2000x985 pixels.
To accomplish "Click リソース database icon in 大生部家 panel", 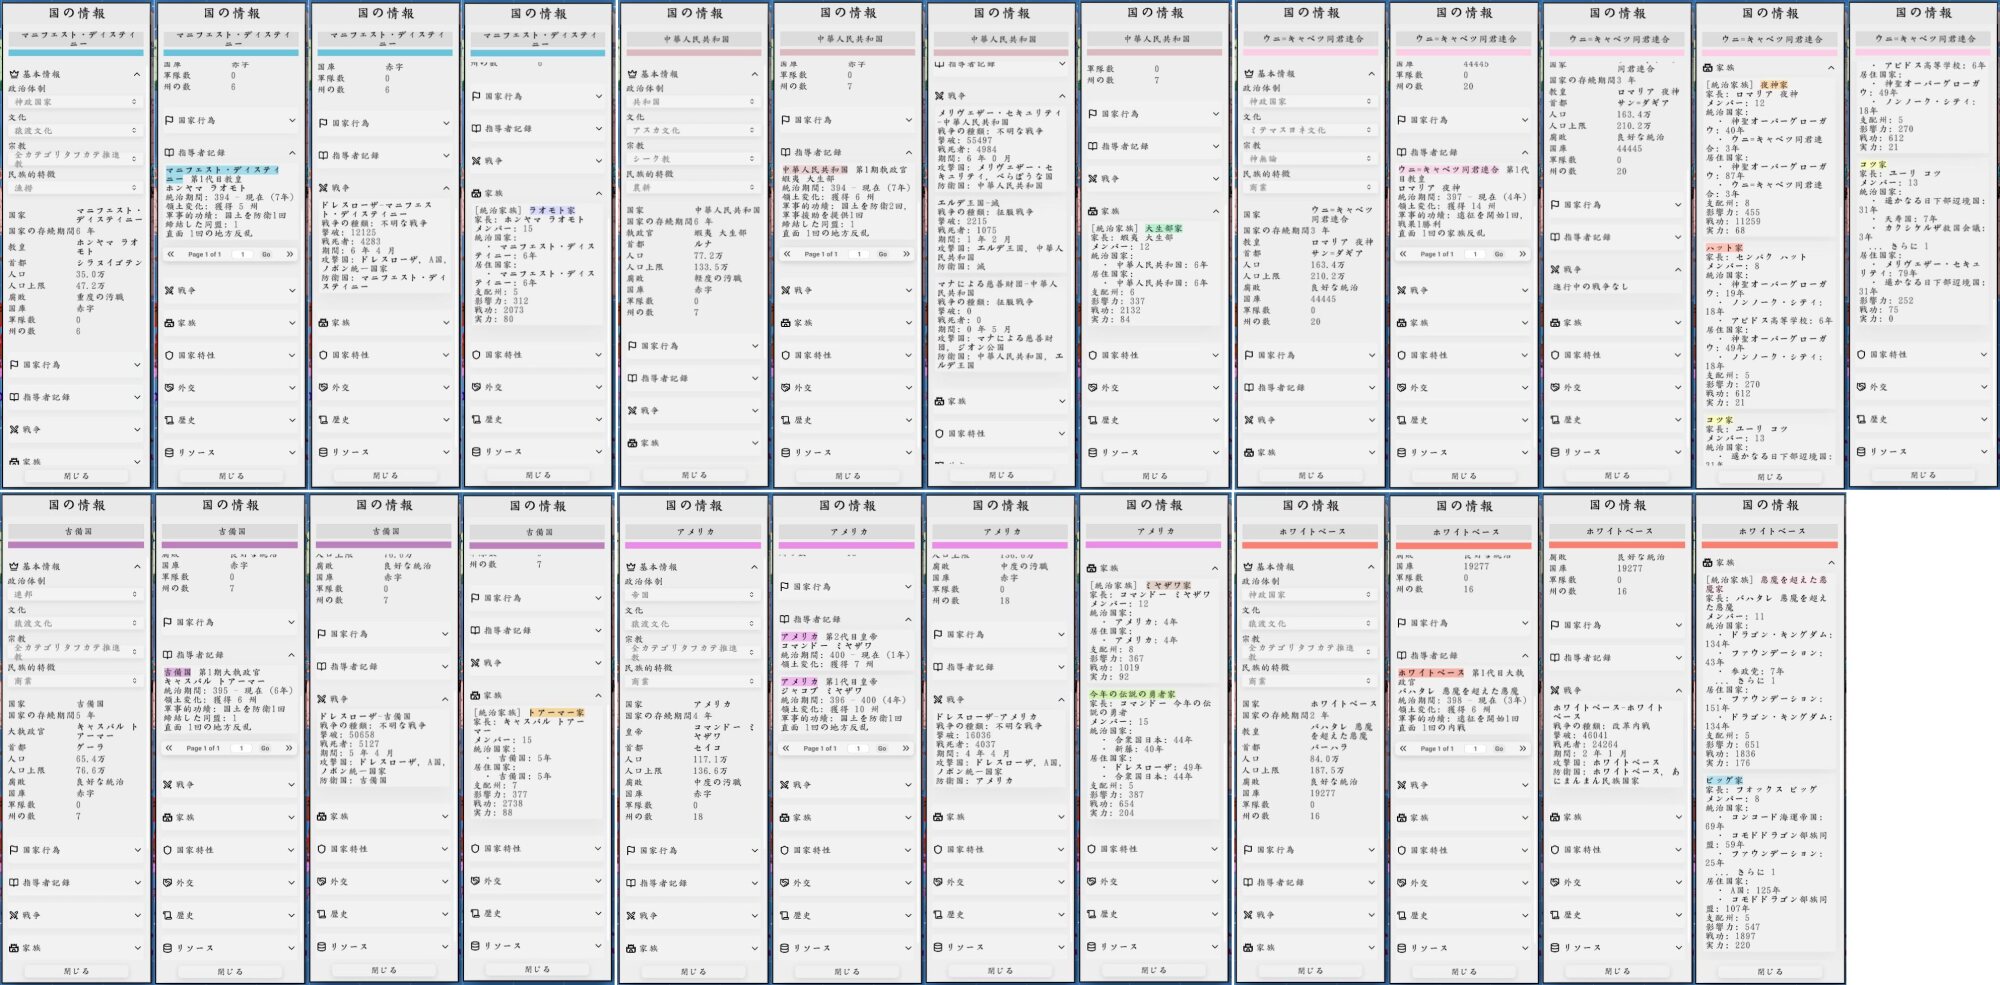I will point(1093,452).
